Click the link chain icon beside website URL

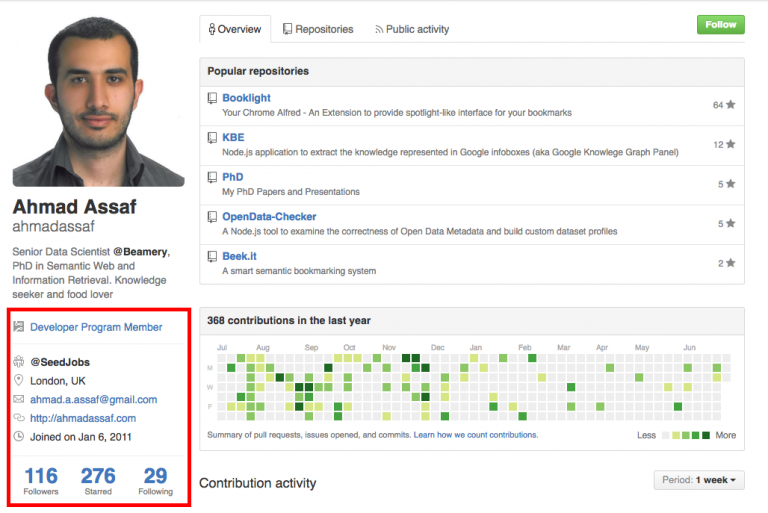point(19,418)
